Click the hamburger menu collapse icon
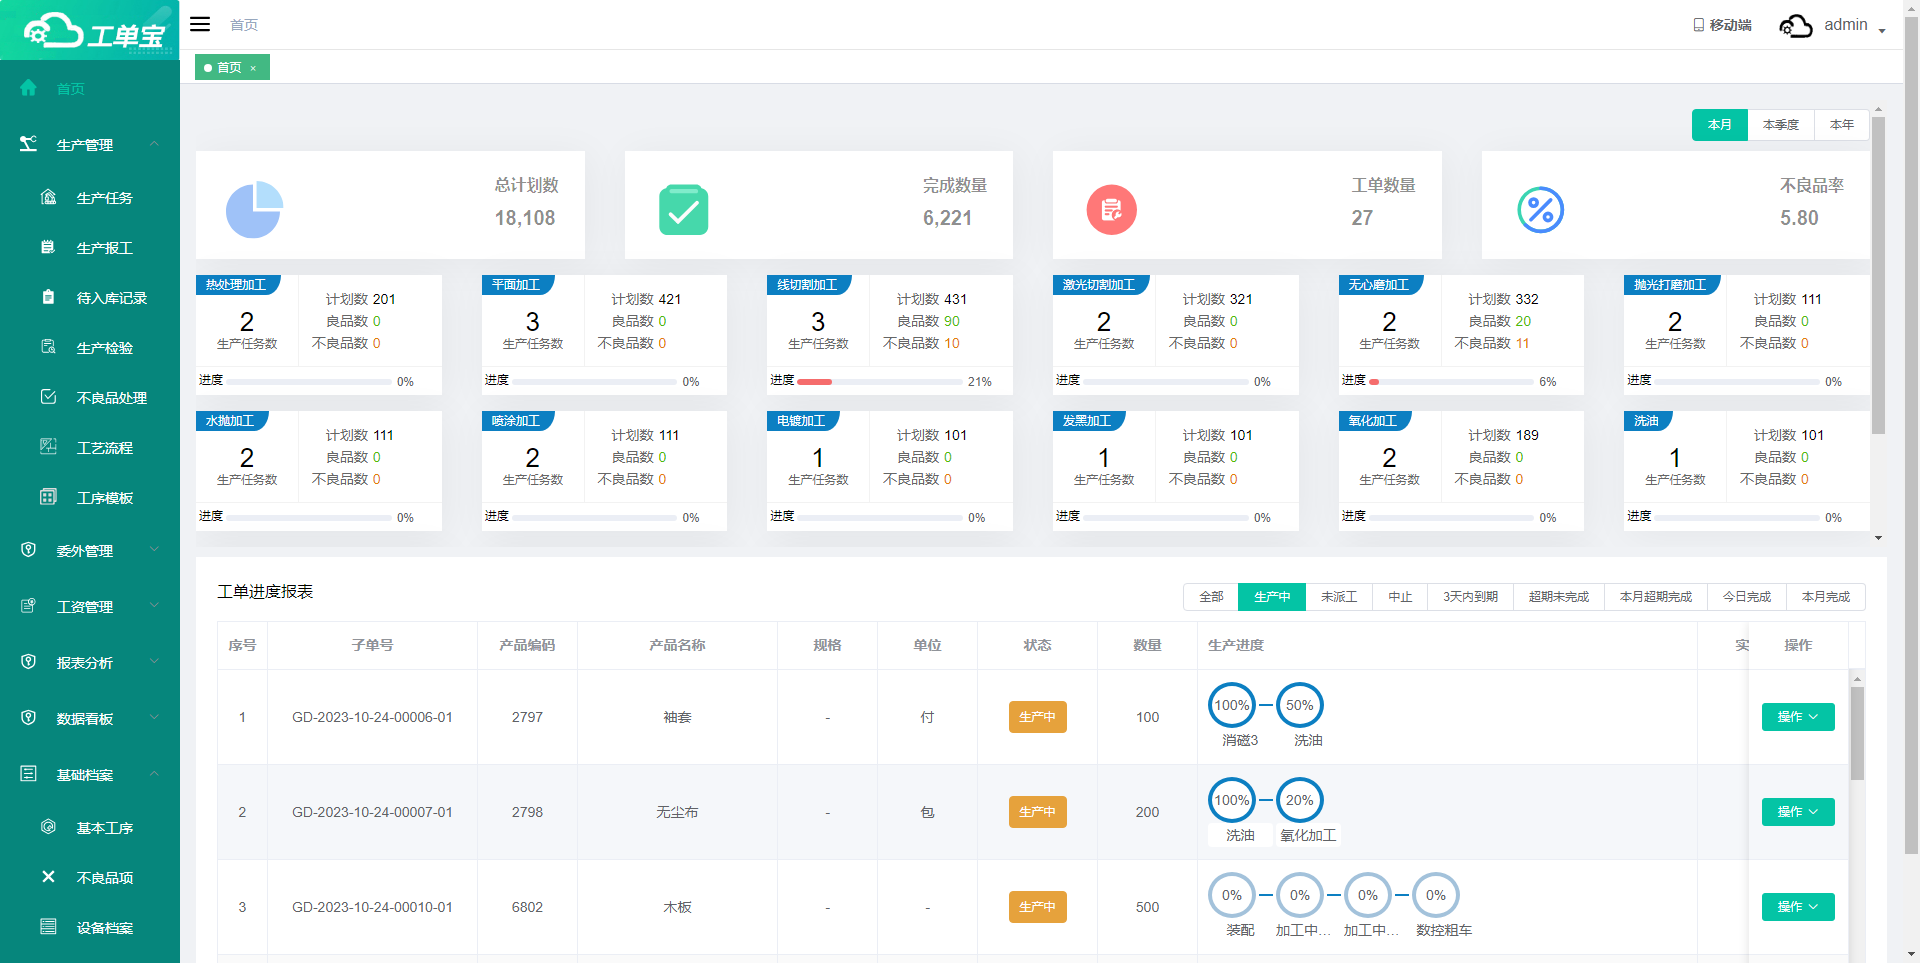This screenshot has width=1920, height=963. coord(200,24)
